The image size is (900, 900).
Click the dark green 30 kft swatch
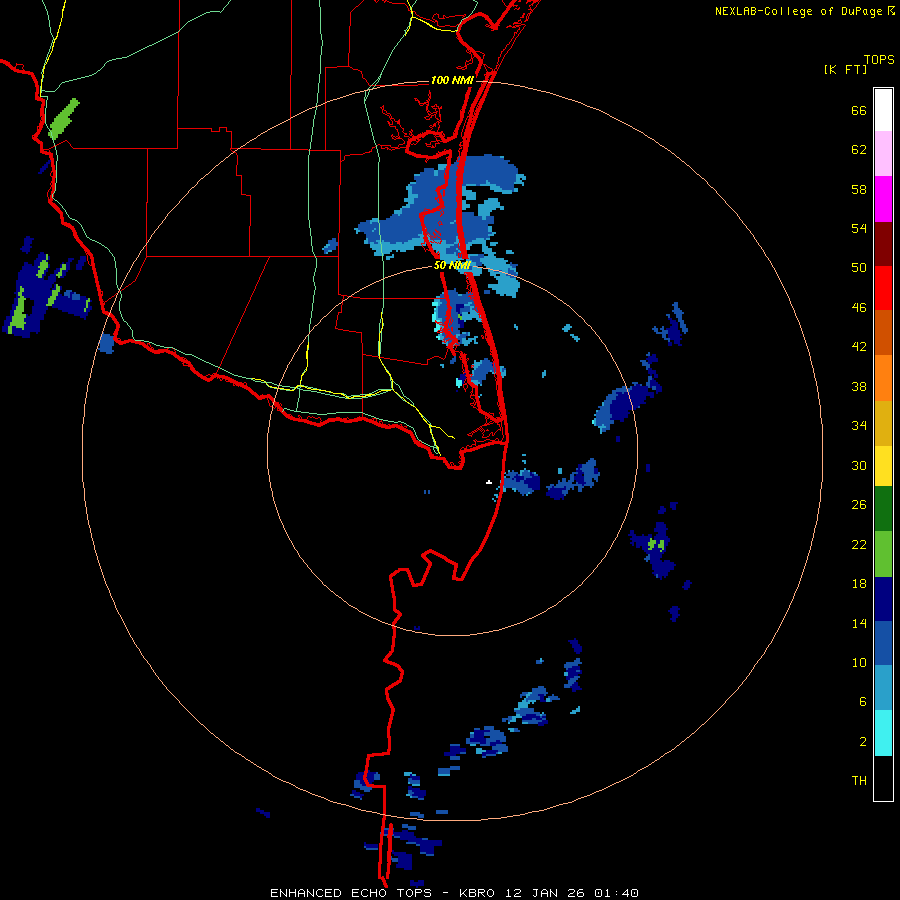coord(883,509)
